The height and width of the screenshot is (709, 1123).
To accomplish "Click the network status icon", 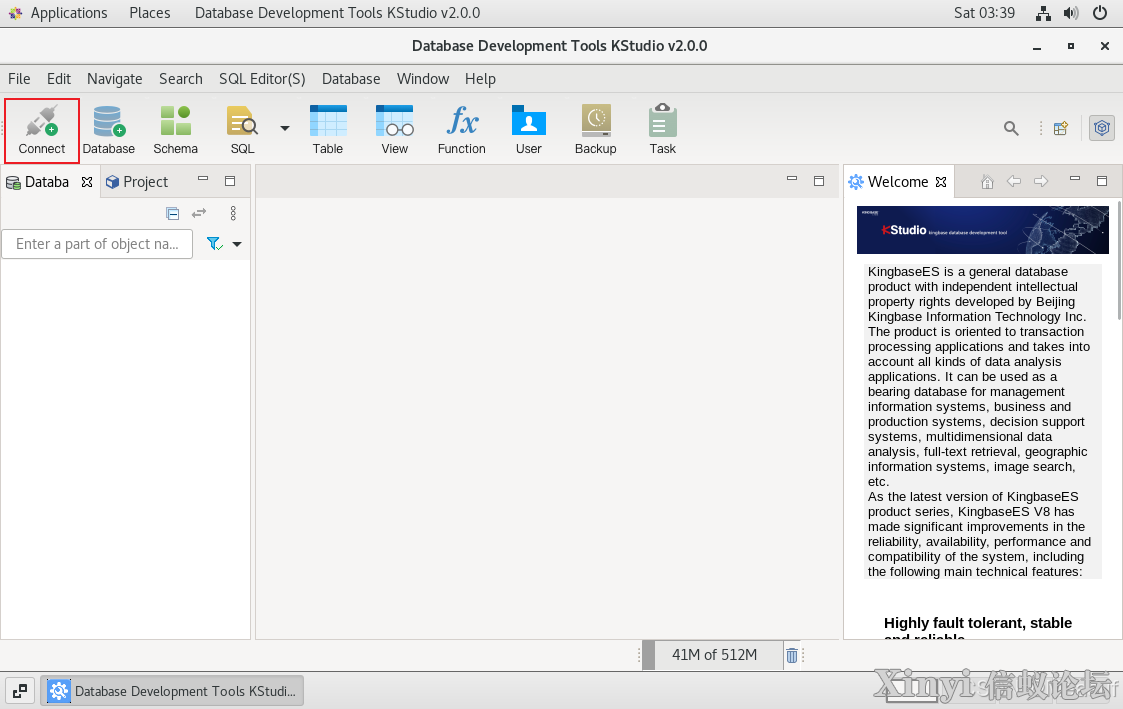I will (1044, 13).
